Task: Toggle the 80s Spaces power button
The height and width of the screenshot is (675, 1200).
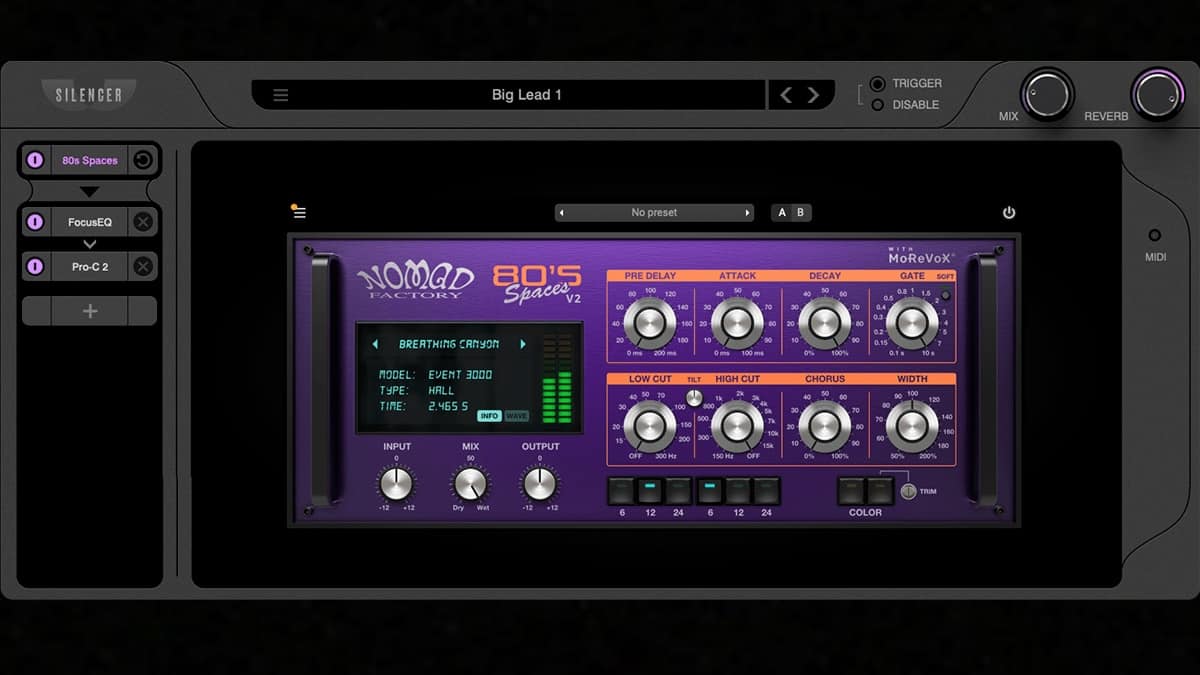Action: coord(1009,213)
